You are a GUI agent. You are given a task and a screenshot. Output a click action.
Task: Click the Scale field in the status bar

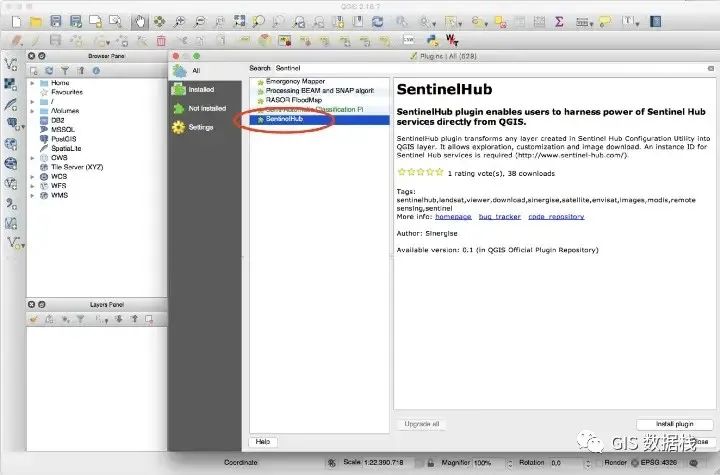click(388, 463)
